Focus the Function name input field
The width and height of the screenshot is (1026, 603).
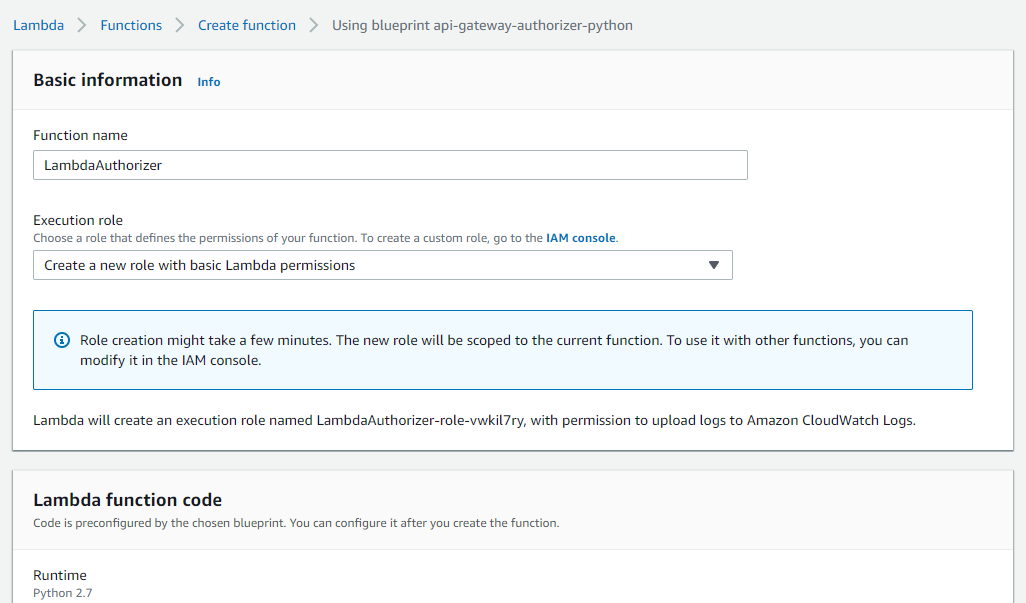390,165
